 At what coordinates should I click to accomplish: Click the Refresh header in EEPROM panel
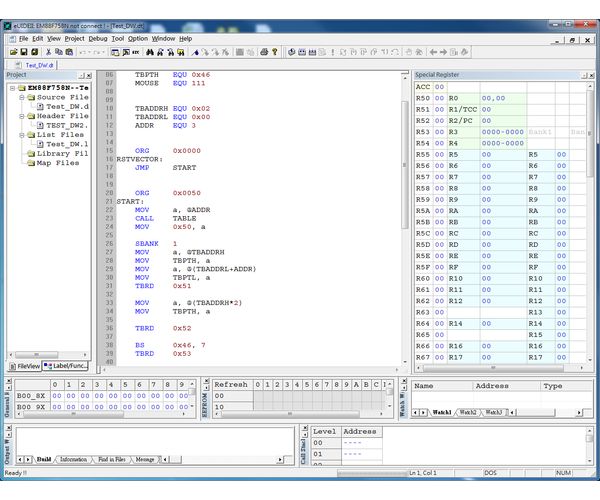point(231,384)
